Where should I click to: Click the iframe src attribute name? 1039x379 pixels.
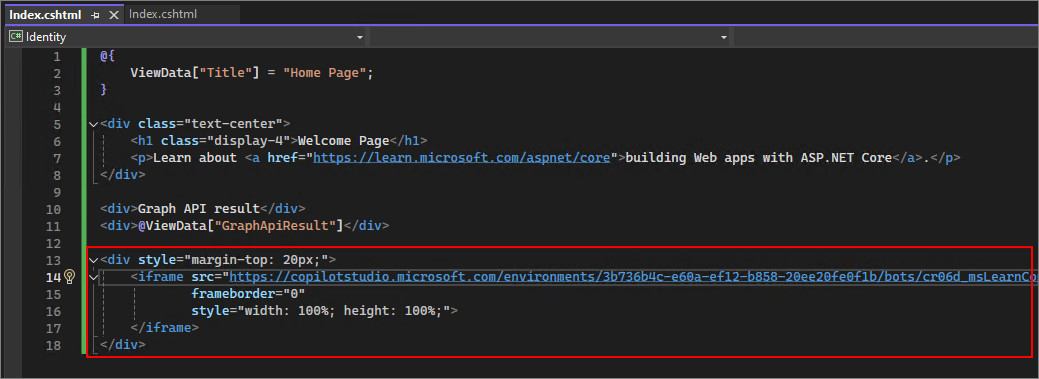tap(203, 277)
